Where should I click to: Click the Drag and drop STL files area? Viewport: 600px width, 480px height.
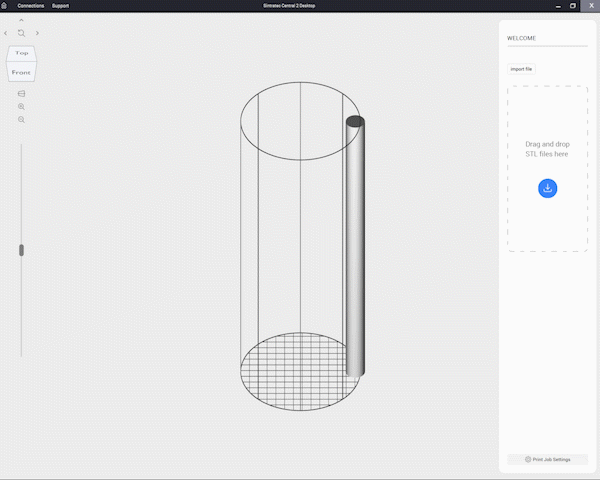(x=548, y=169)
